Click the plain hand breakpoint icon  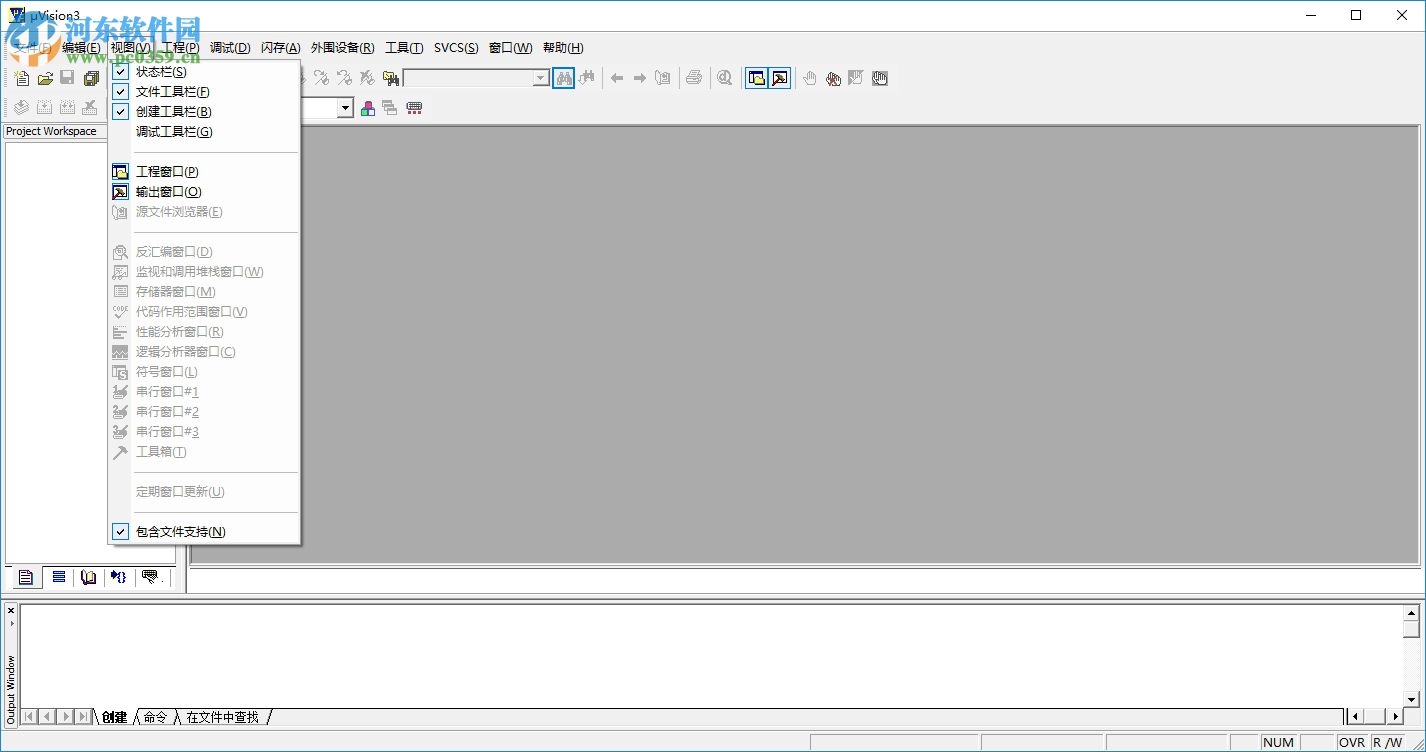pyautogui.click(x=810, y=78)
